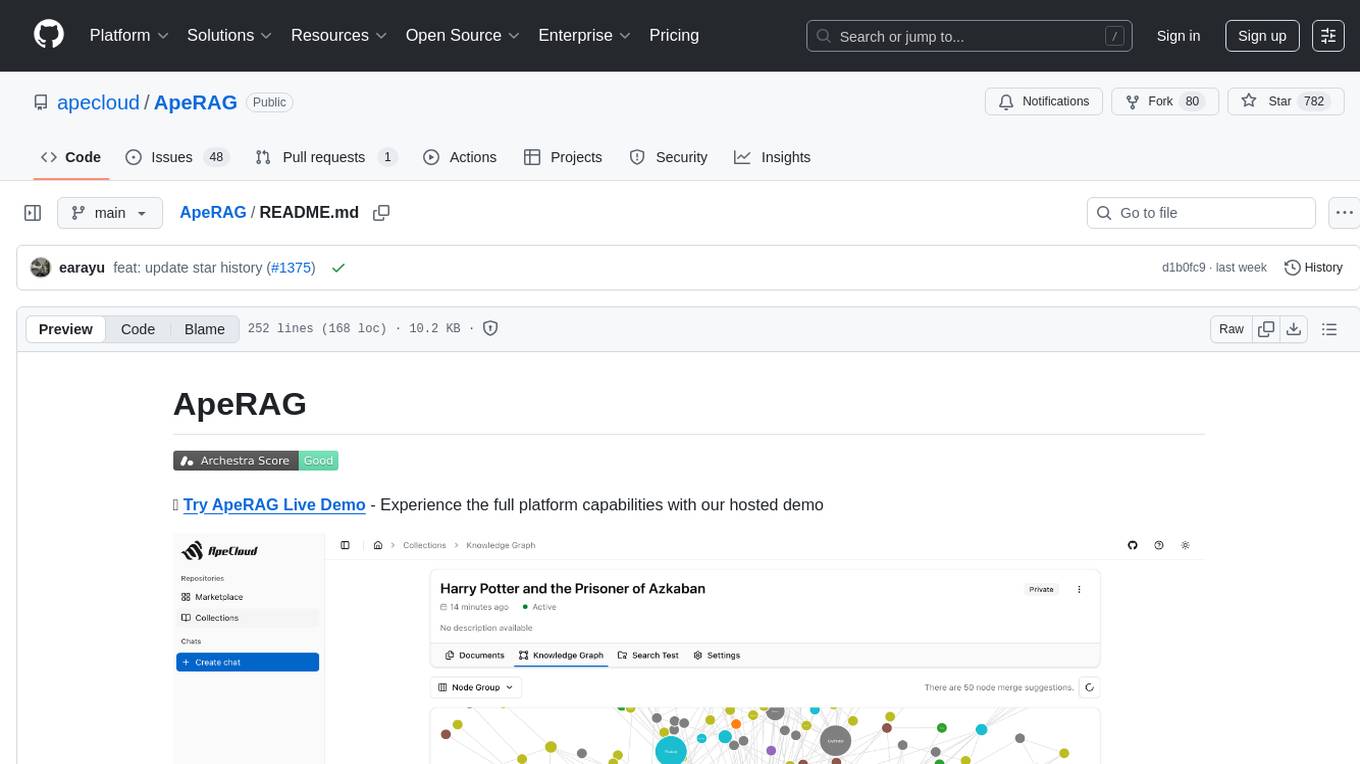Copy the raw file contents
Viewport: 1360px width, 764px height.
(1267, 329)
